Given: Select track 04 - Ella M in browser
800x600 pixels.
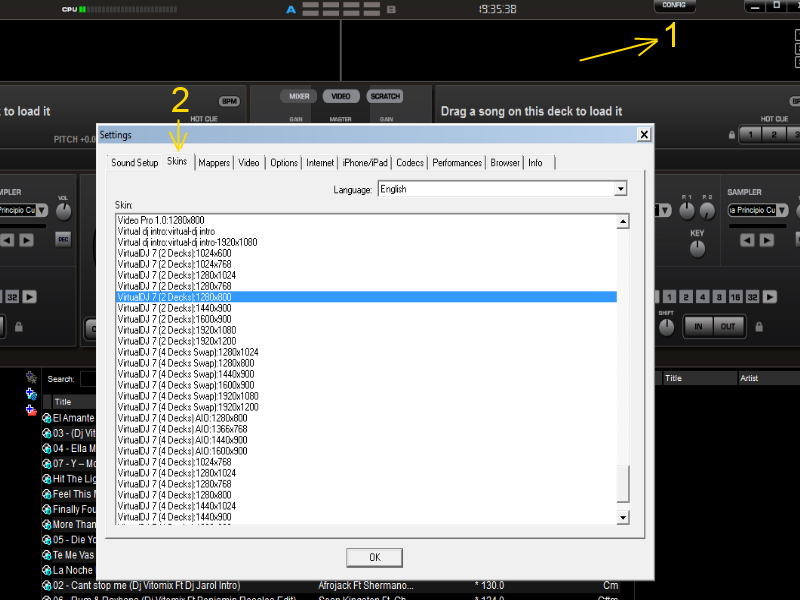Looking at the screenshot, I should coord(69,448).
